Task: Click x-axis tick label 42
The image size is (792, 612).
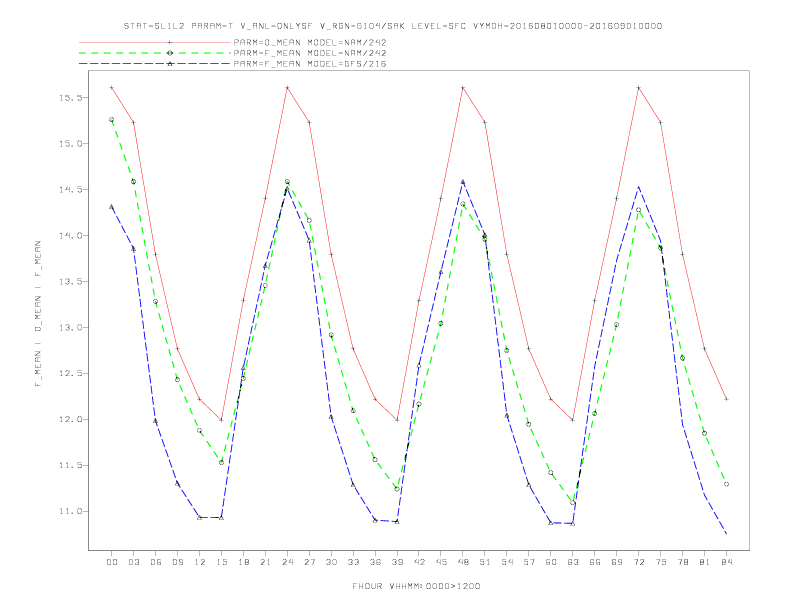Action: click(x=419, y=562)
